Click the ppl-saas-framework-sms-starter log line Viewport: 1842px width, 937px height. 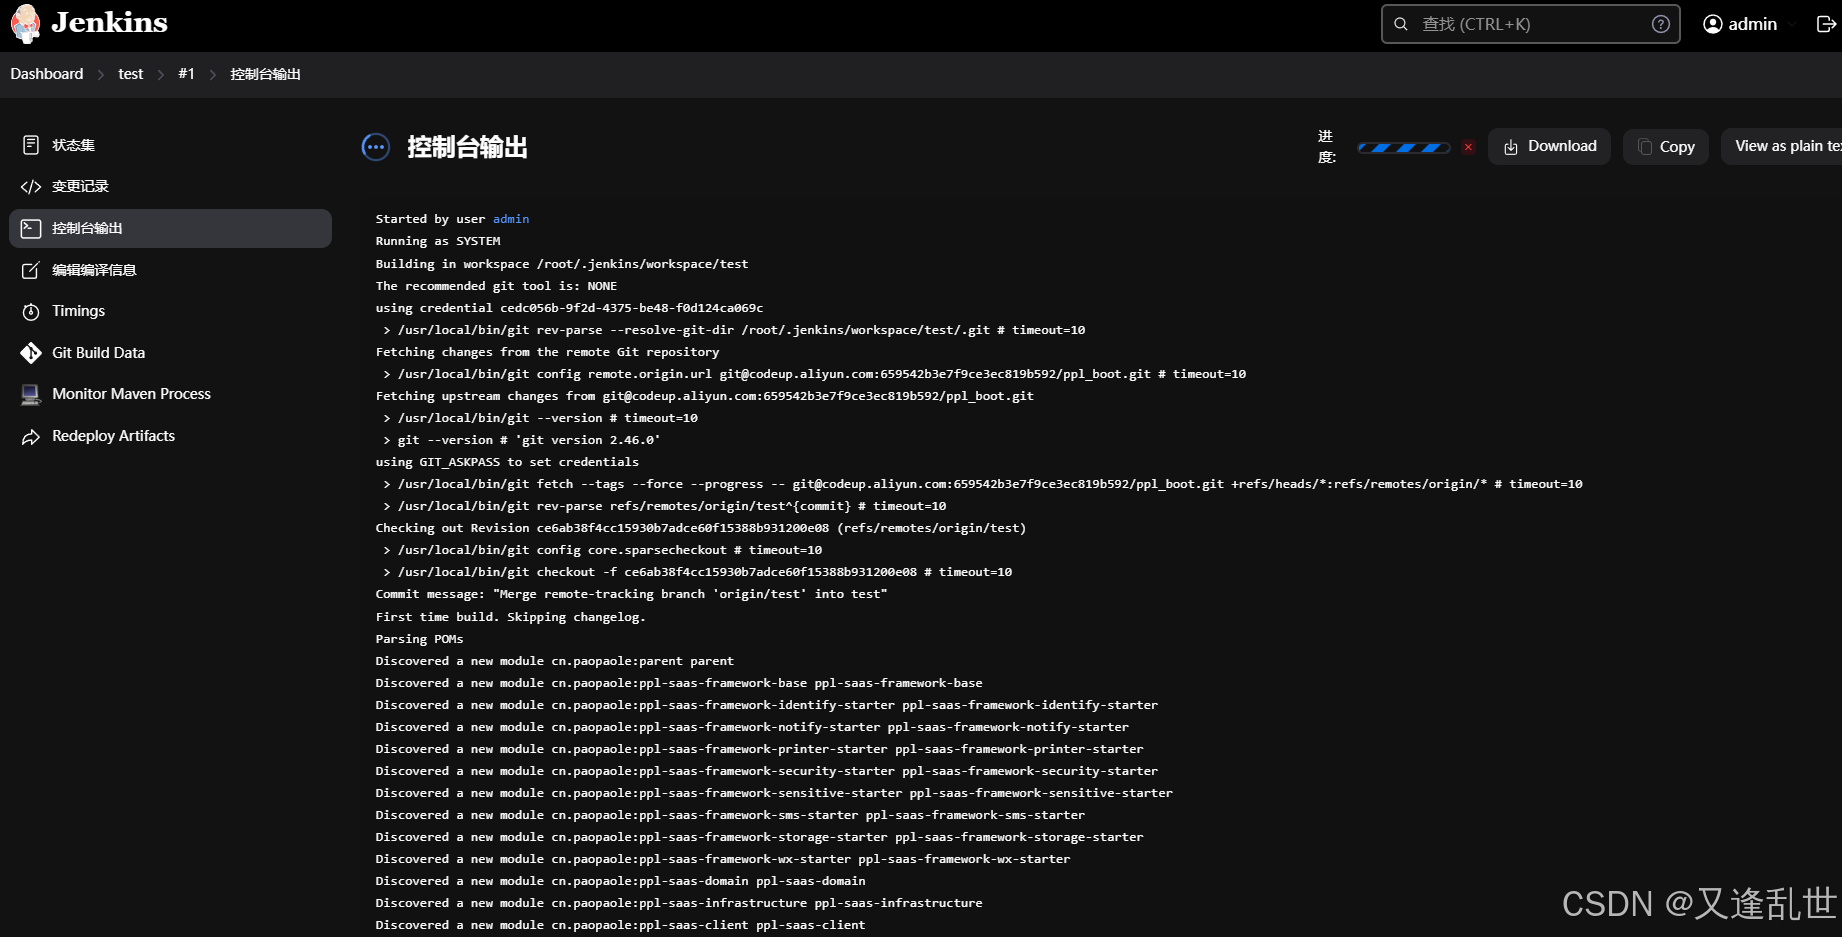point(730,815)
